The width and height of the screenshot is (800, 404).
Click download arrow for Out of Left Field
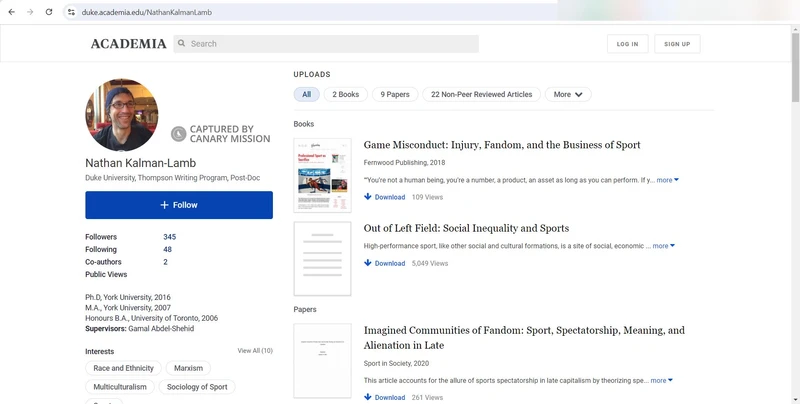(x=367, y=263)
